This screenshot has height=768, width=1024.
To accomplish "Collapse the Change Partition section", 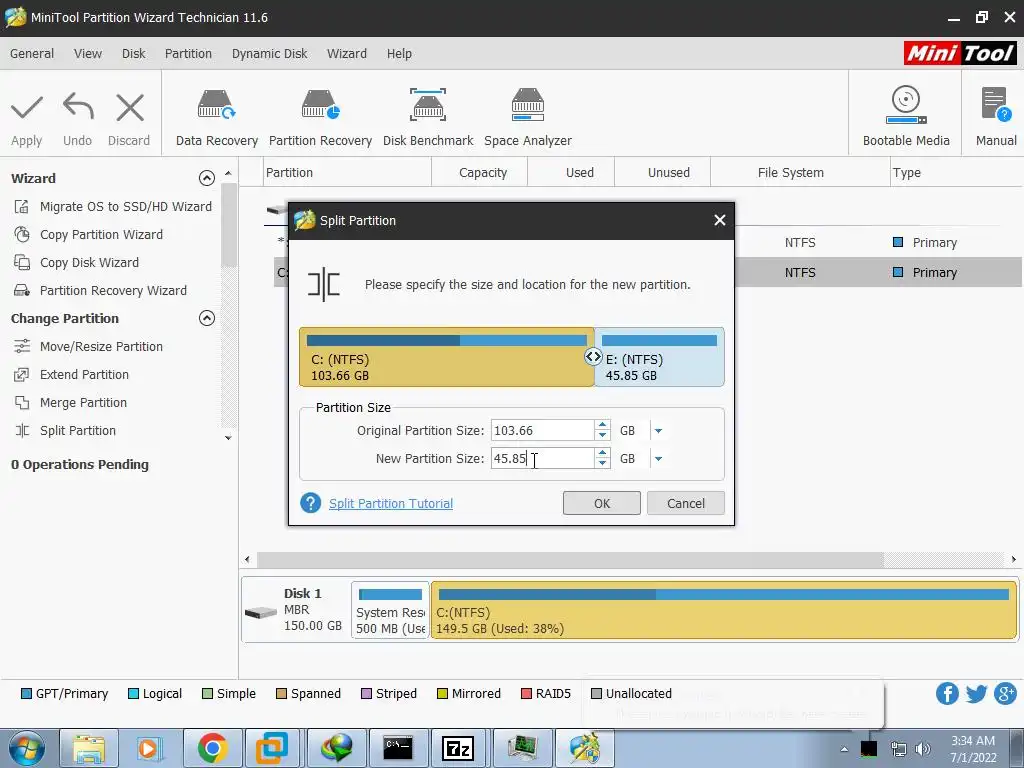I will pos(206,318).
